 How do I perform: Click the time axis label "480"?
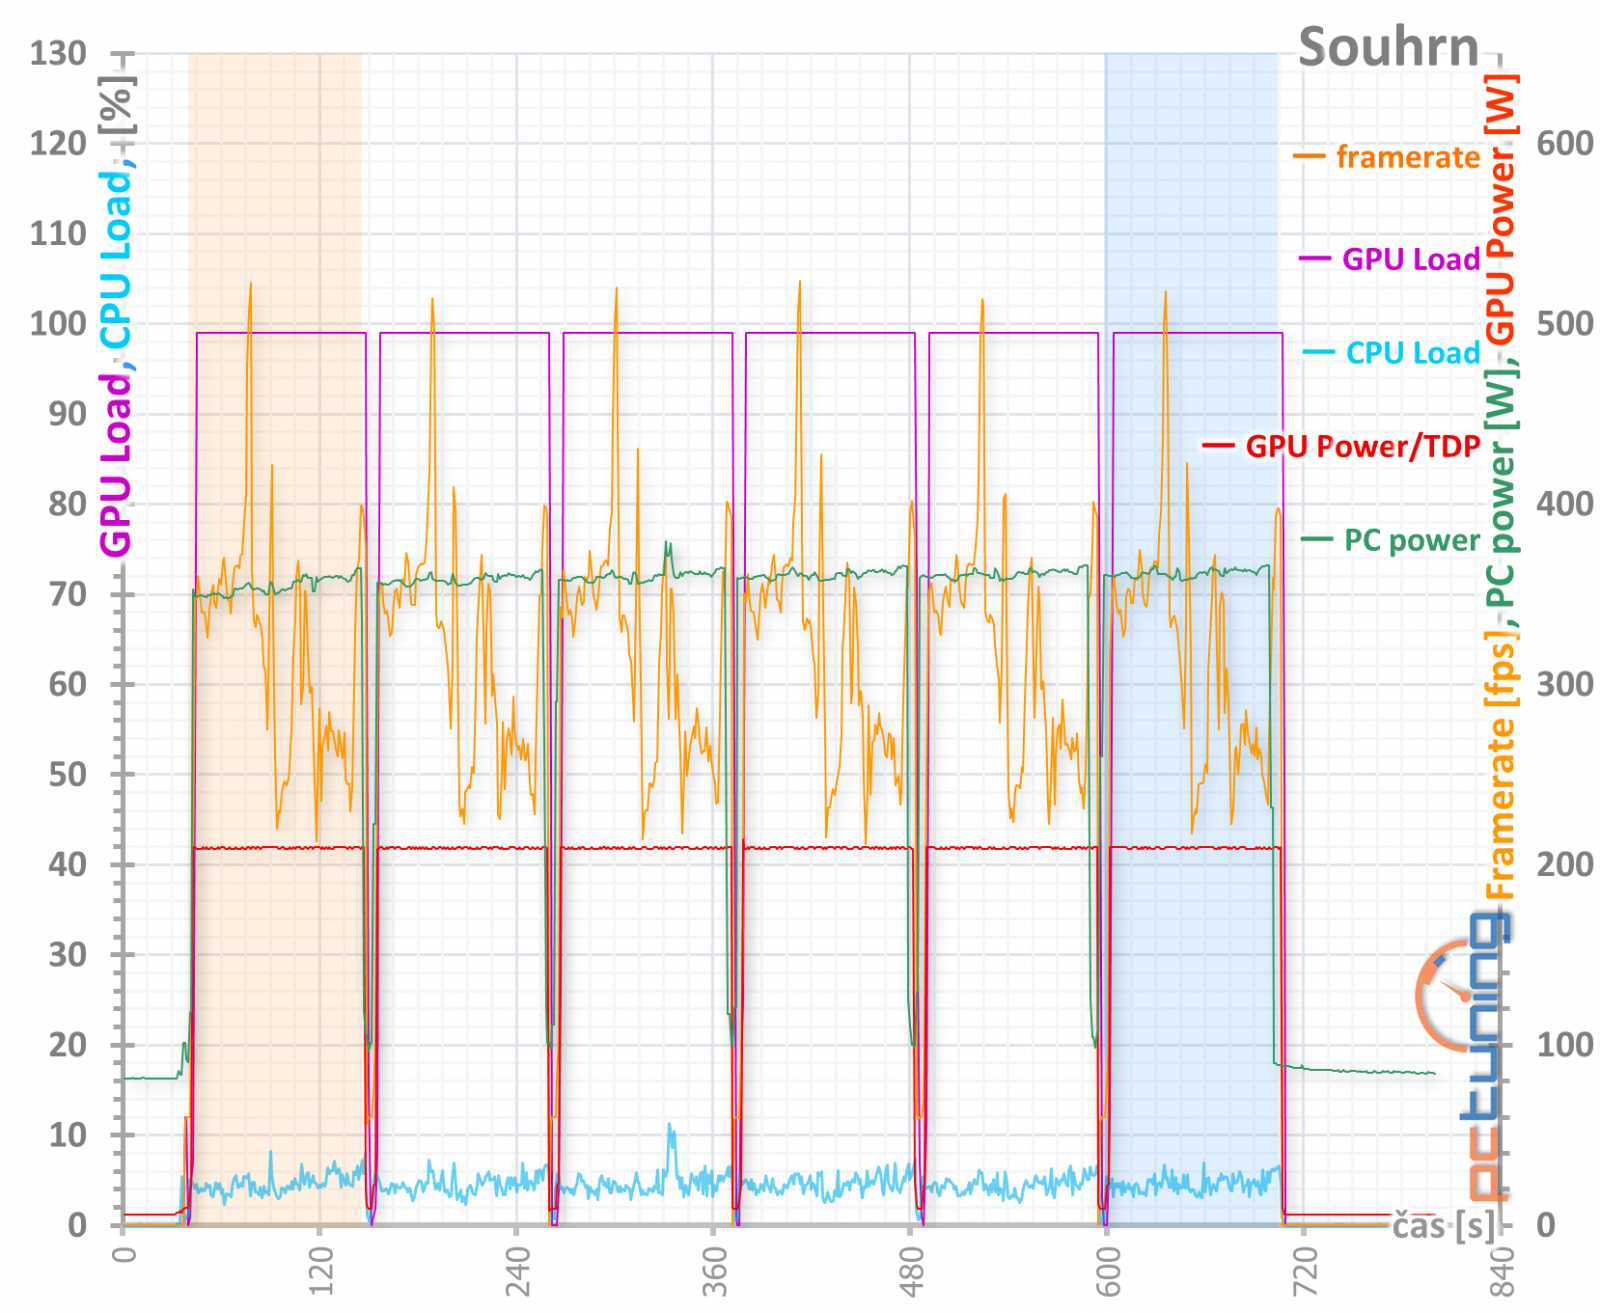[912, 1271]
